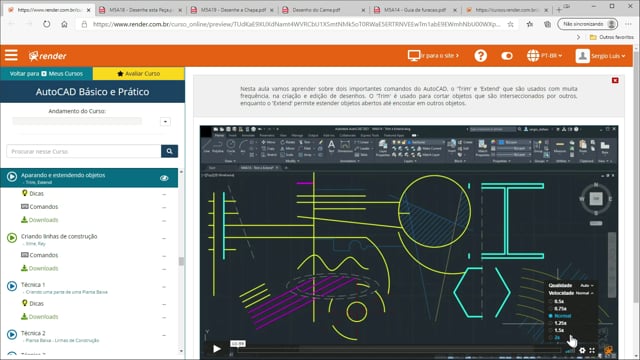Open the help question mark icon

[x=480, y=56]
